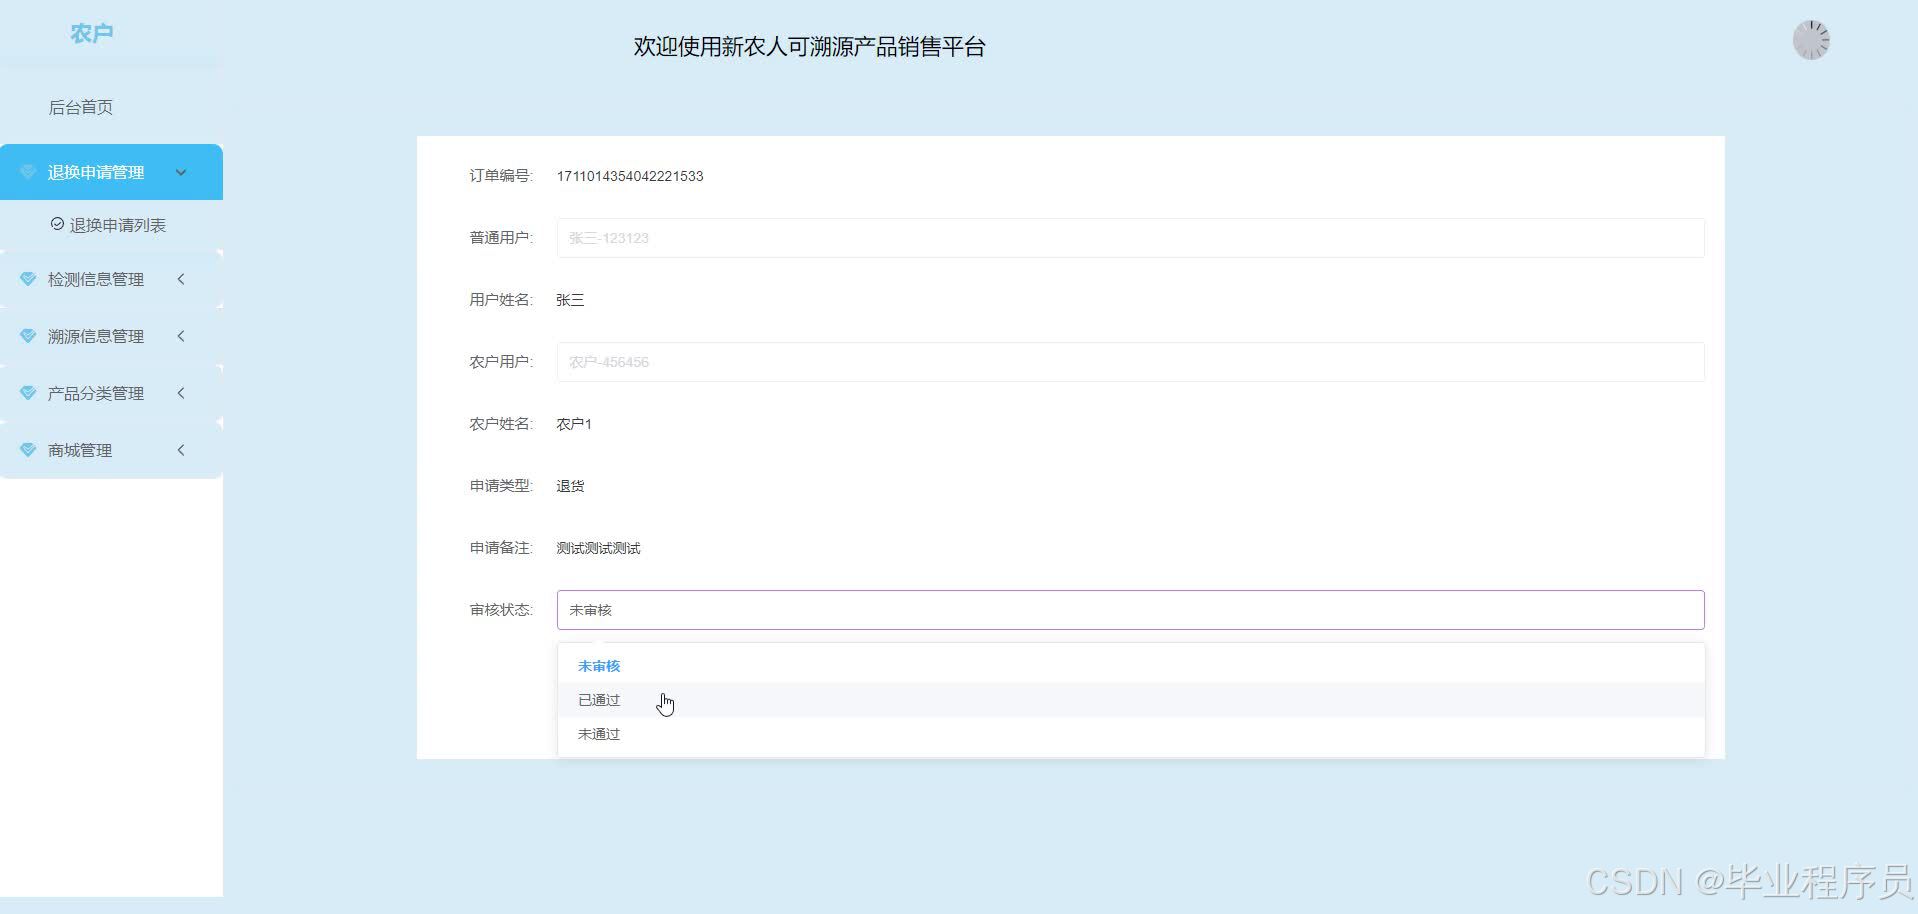Select the 未通过 option
Screen dimensions: 1918x914
598,733
